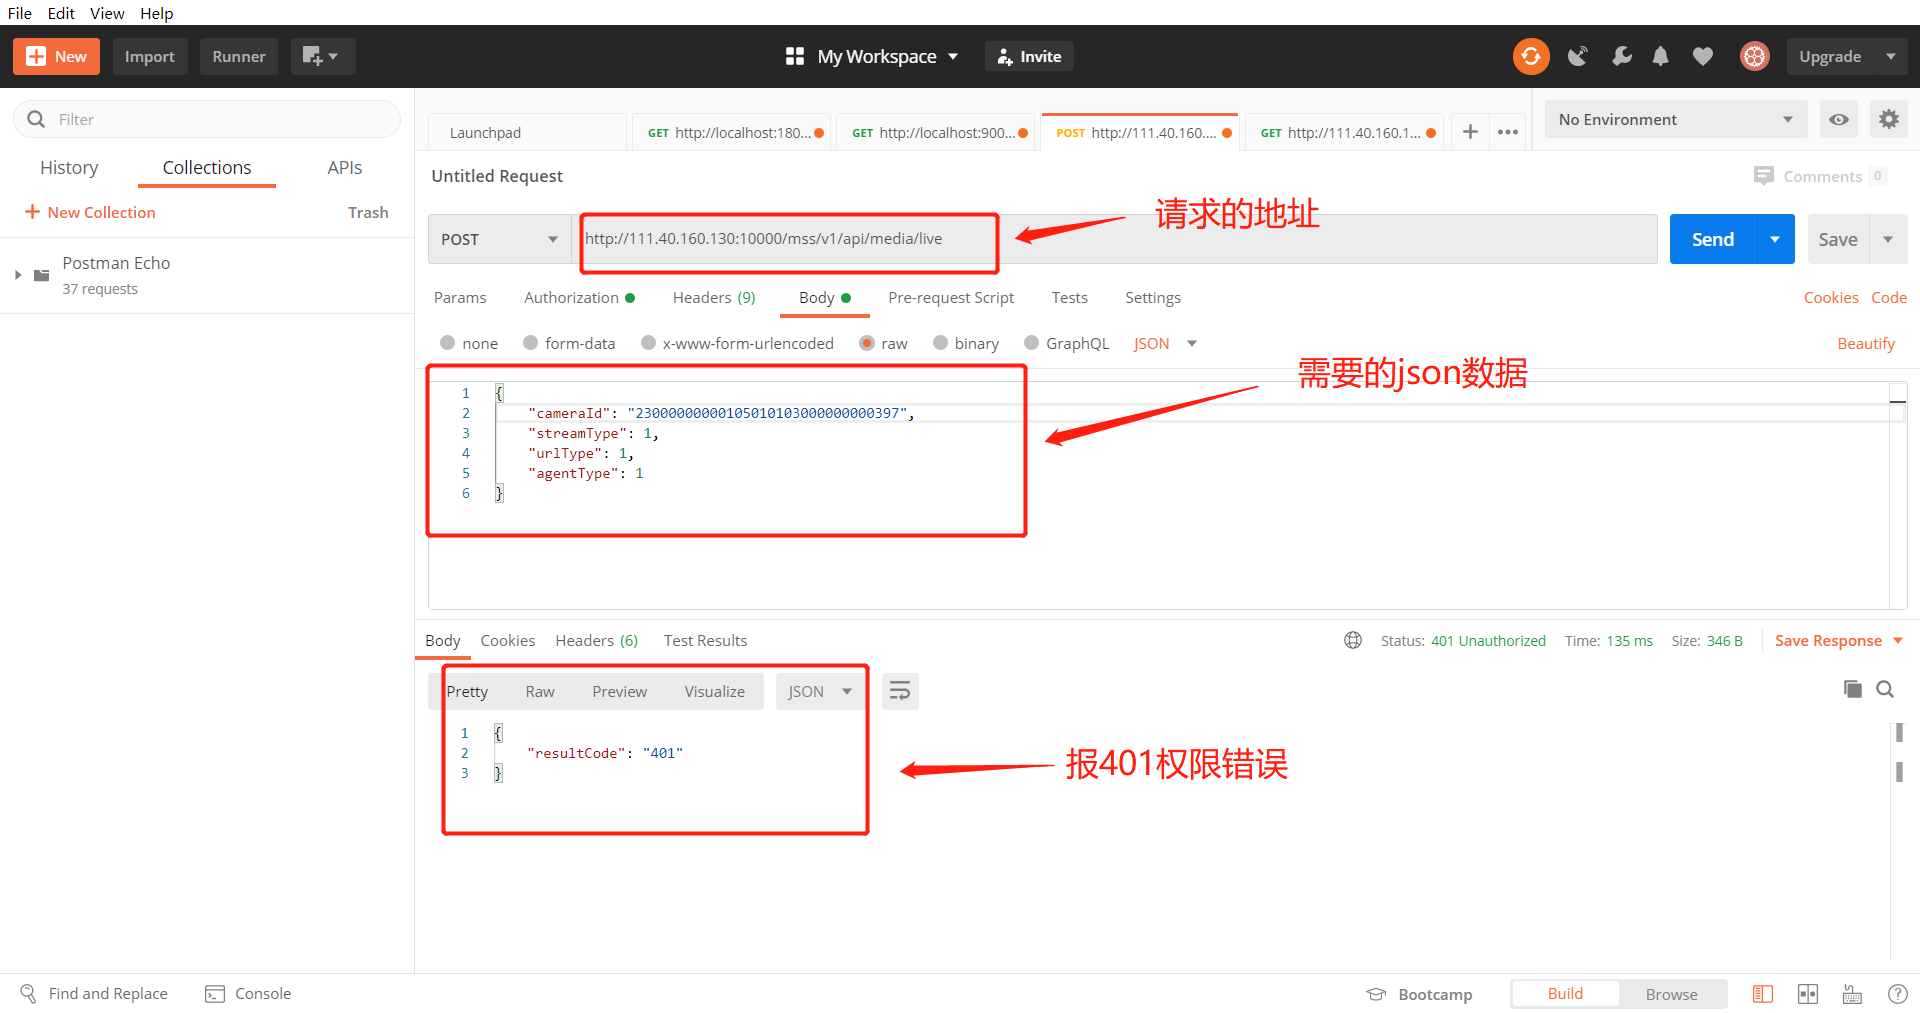Viewport: 1920px width, 1013px height.
Task: Open the response JSON format dropdown
Action: (x=819, y=691)
